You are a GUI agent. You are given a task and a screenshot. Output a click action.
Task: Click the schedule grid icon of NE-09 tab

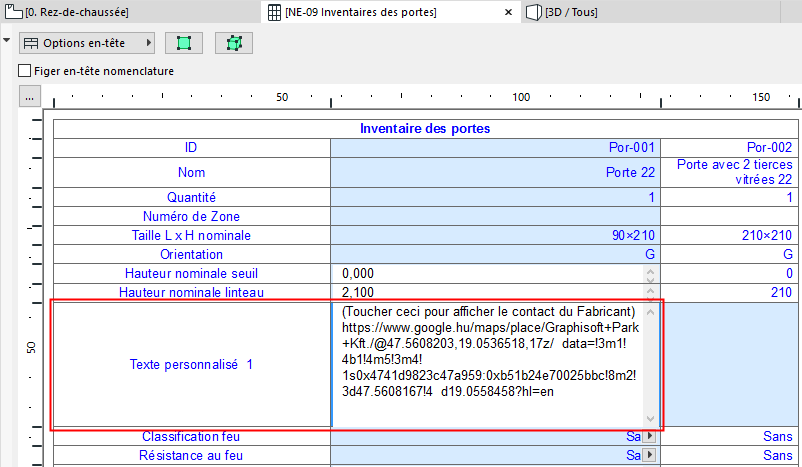tap(274, 12)
